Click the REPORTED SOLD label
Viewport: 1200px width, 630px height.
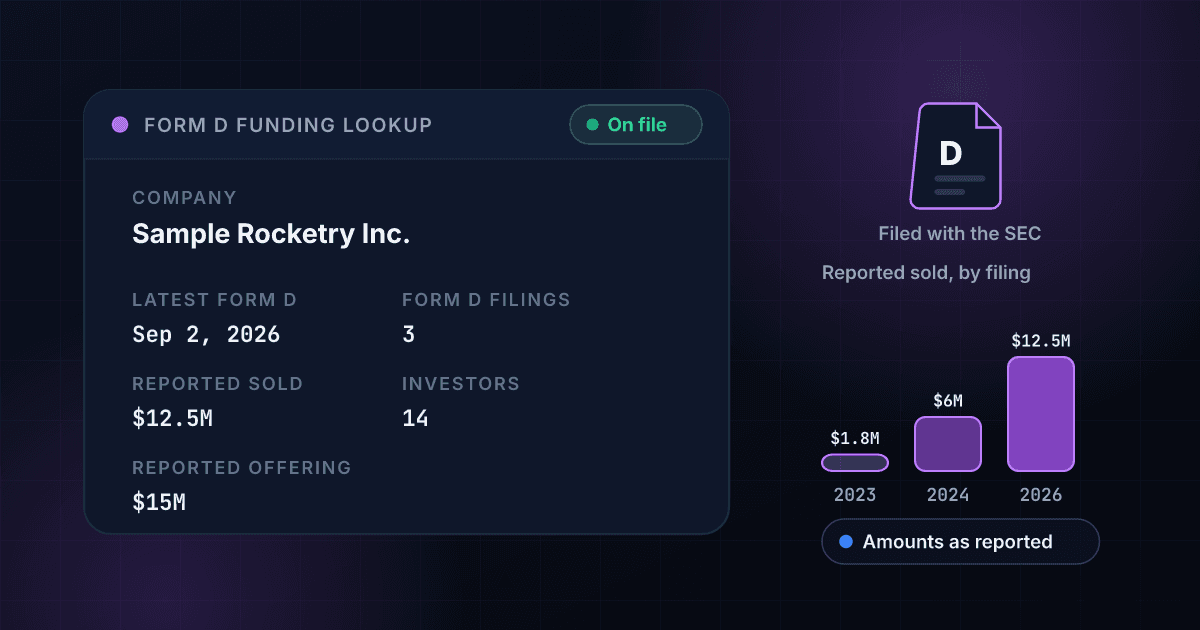(217, 383)
